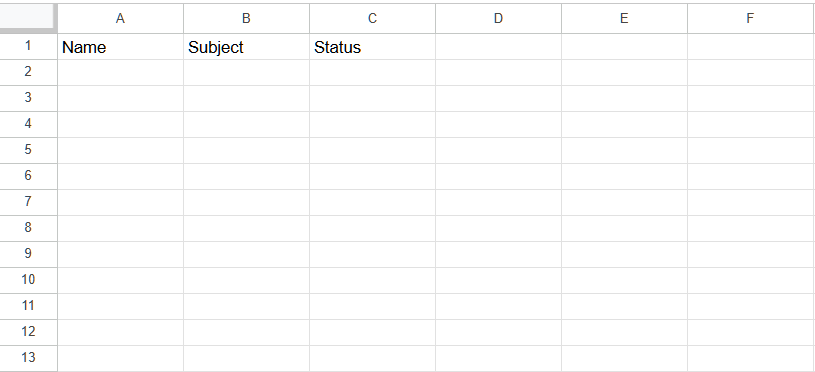
Task: Select column C via its header
Action: tap(372, 18)
